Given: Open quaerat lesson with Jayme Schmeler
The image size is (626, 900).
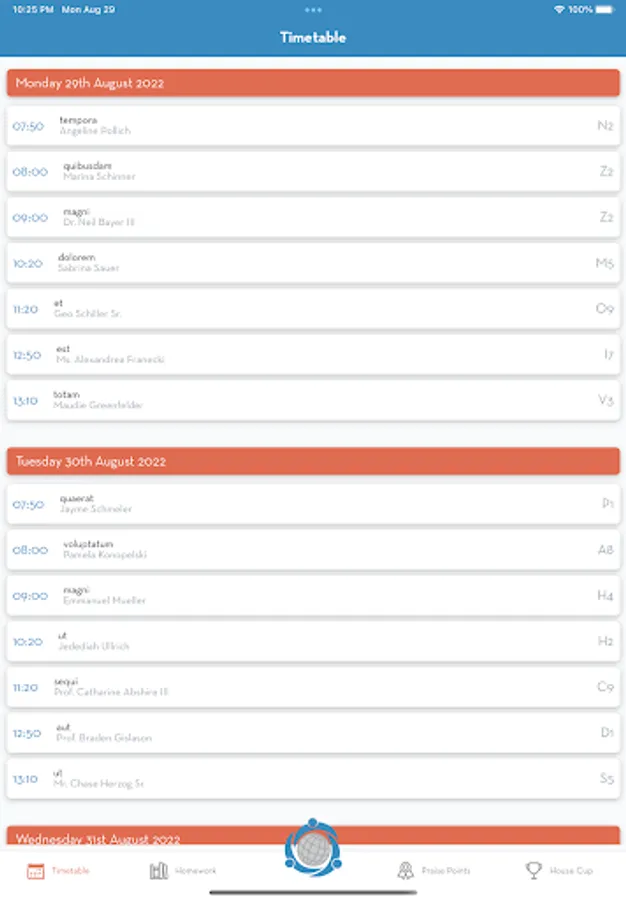Looking at the screenshot, I should 313,504.
